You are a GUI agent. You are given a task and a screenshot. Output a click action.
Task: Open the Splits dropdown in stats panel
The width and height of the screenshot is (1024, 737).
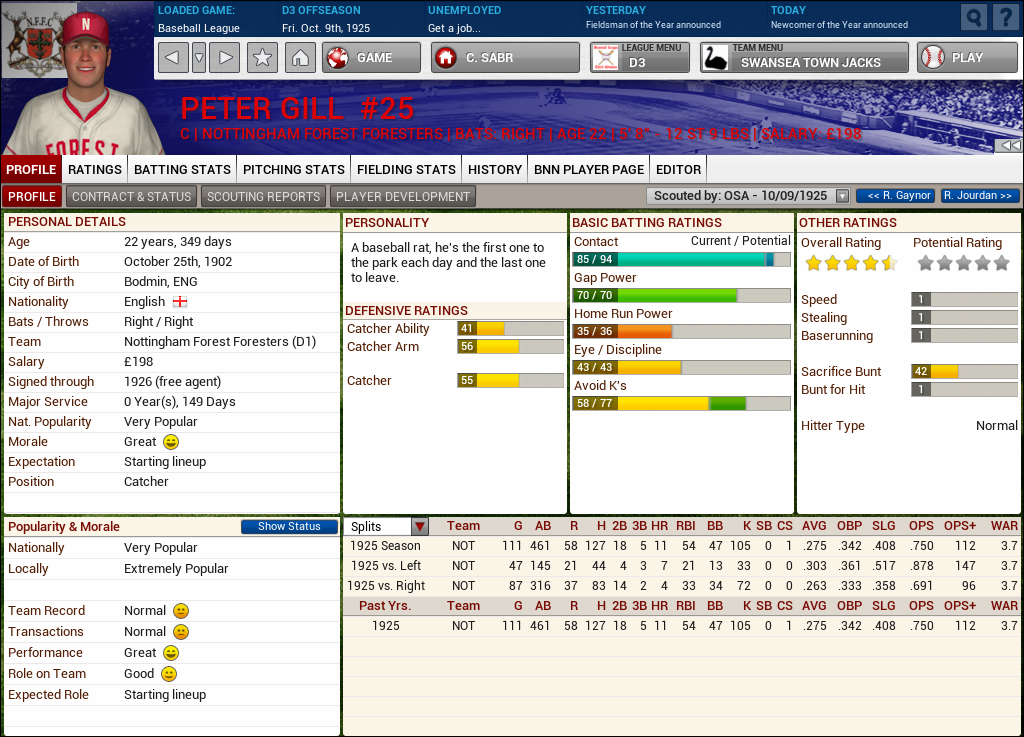(x=419, y=526)
